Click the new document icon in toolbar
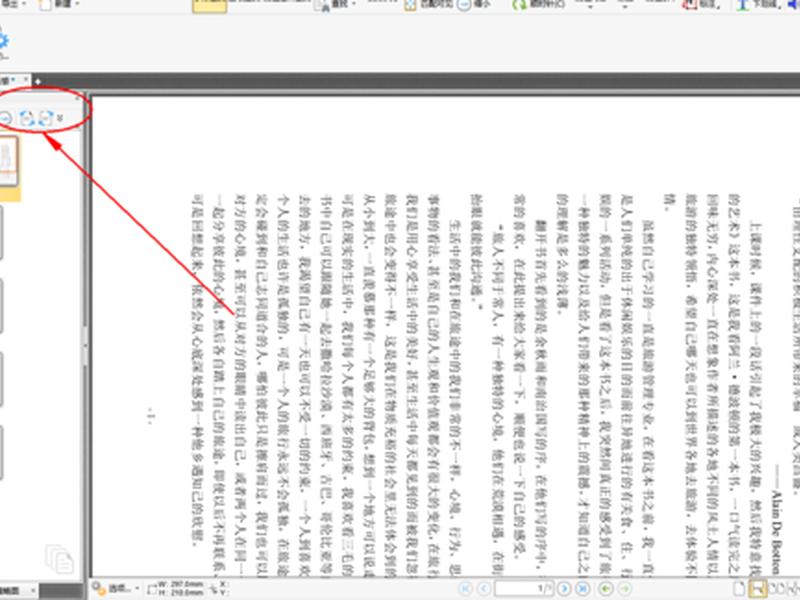This screenshot has height=600, width=800. (45, 5)
